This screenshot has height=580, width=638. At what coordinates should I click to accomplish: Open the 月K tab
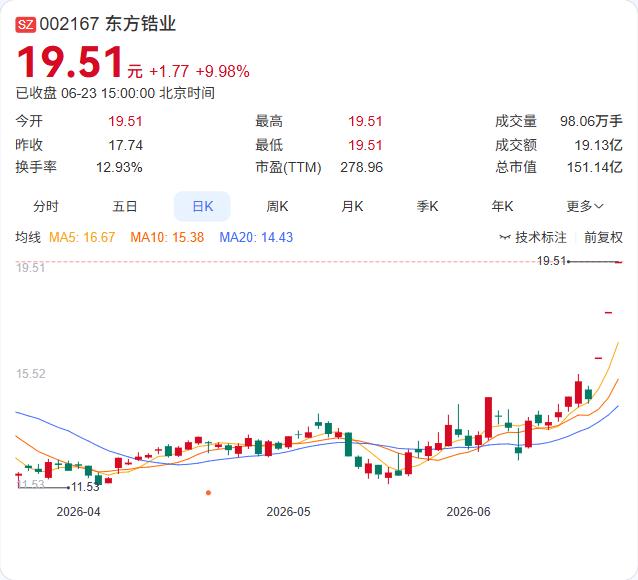[x=352, y=206]
